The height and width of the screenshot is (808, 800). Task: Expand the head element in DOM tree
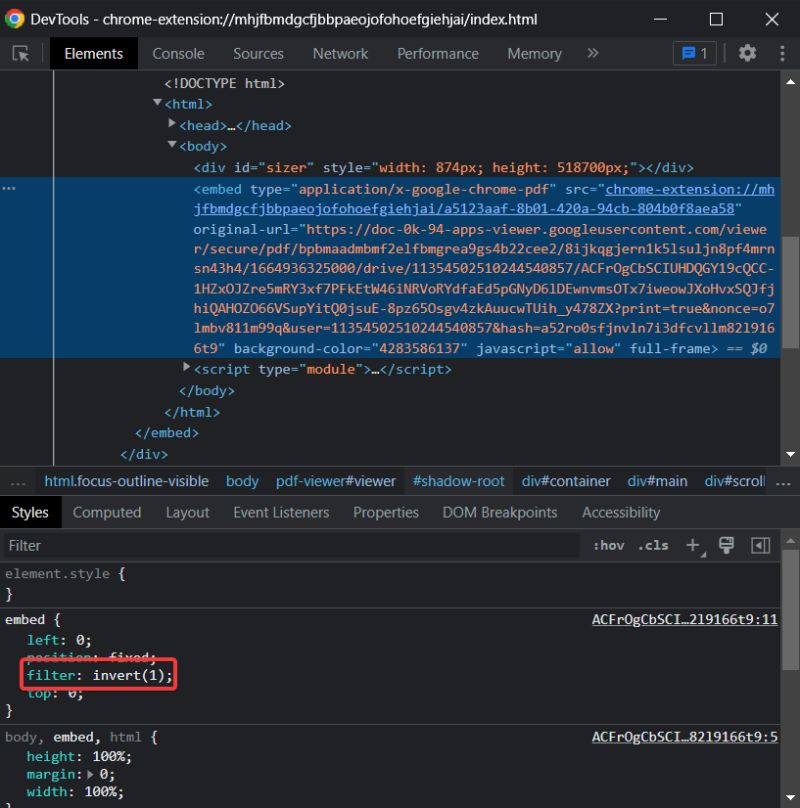(172, 124)
